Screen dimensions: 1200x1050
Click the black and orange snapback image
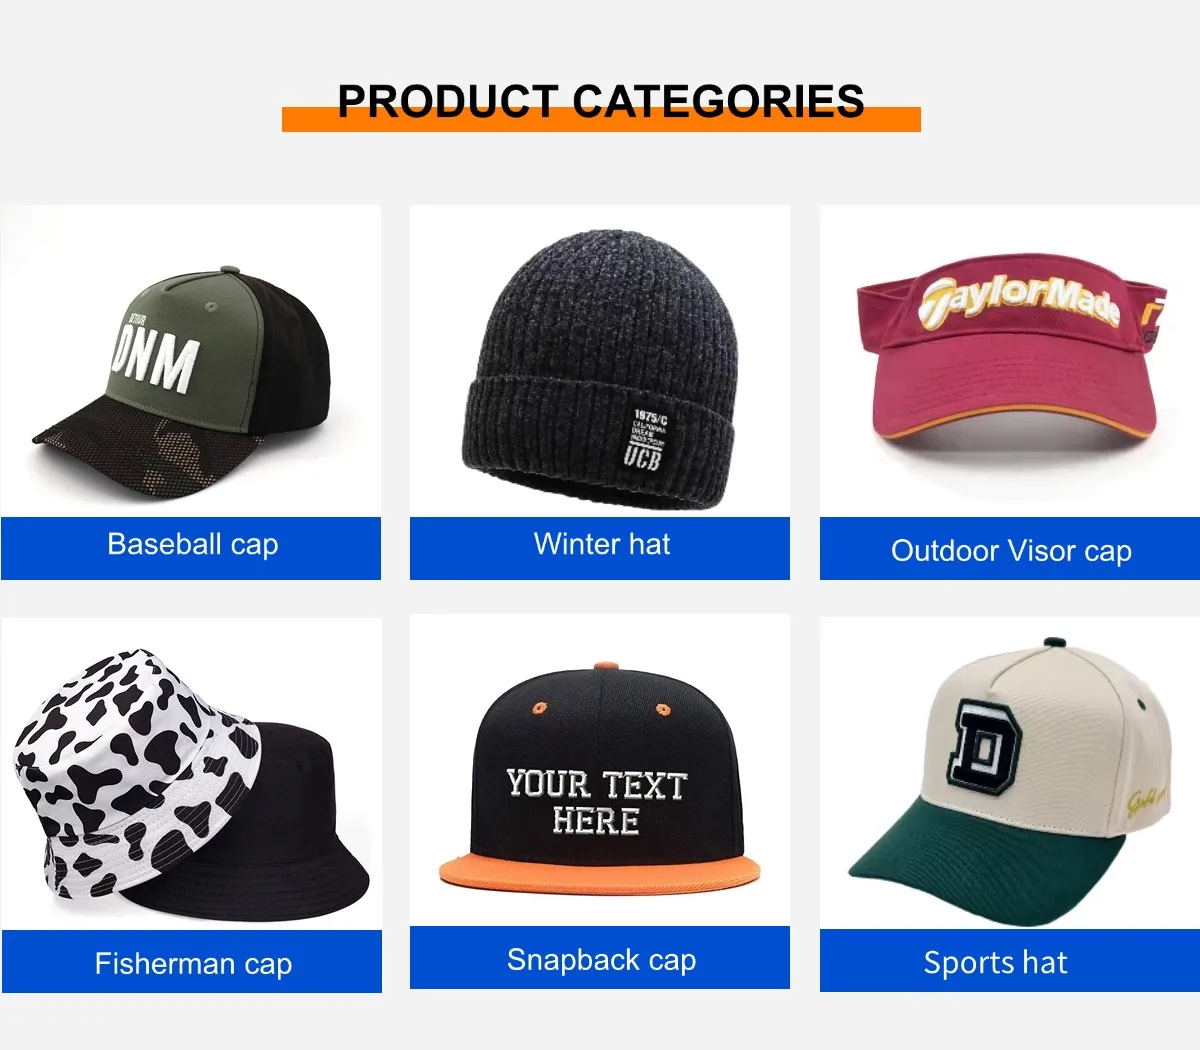pyautogui.click(x=600, y=778)
